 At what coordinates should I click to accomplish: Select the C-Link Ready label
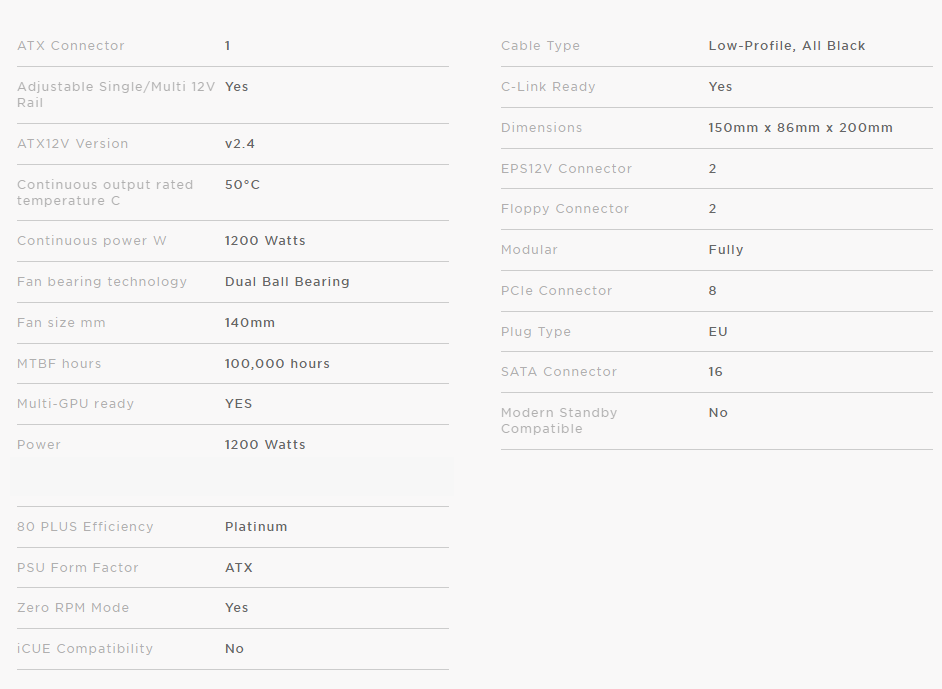pyautogui.click(x=548, y=87)
